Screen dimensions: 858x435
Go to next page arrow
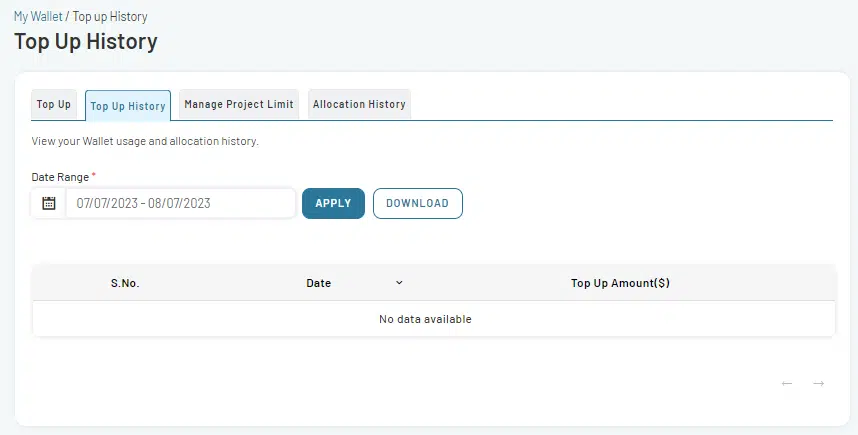(818, 383)
